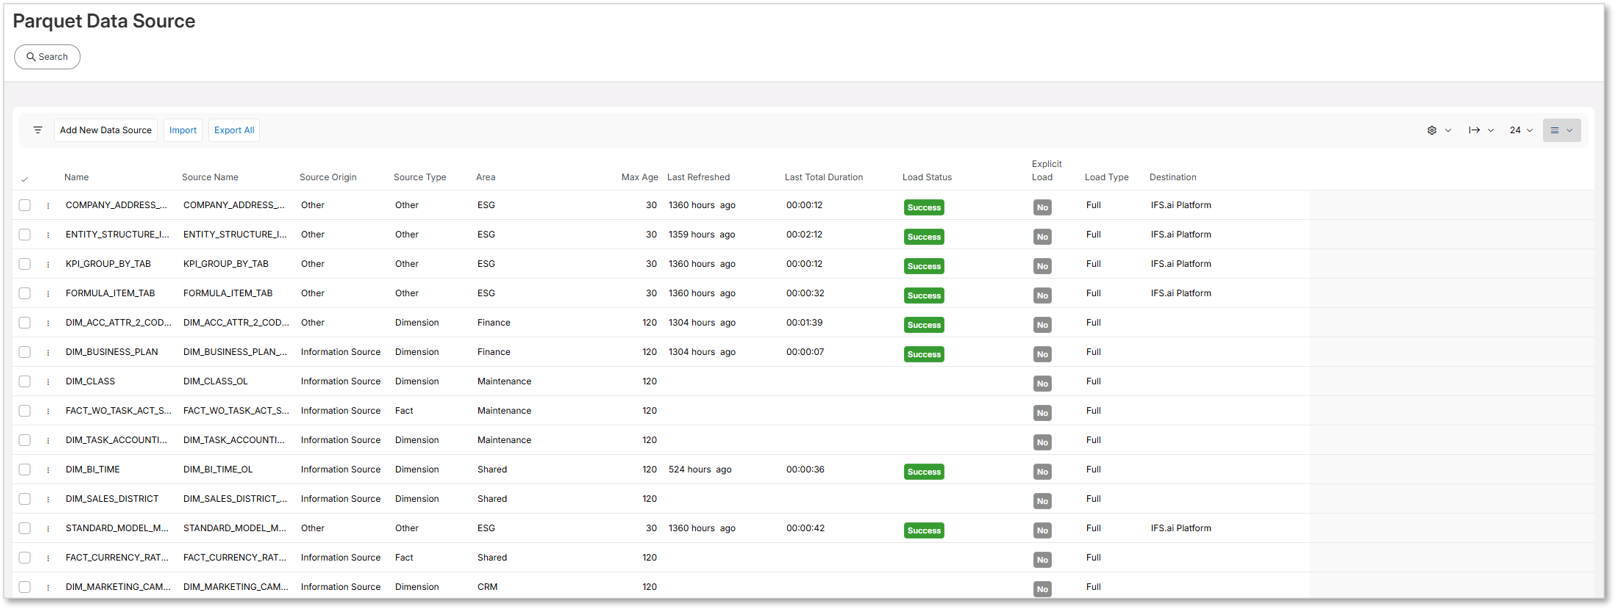This screenshot has width=1615, height=609.
Task: Tick checkbox for COMPANY_ADDRESS row
Action: 25,205
